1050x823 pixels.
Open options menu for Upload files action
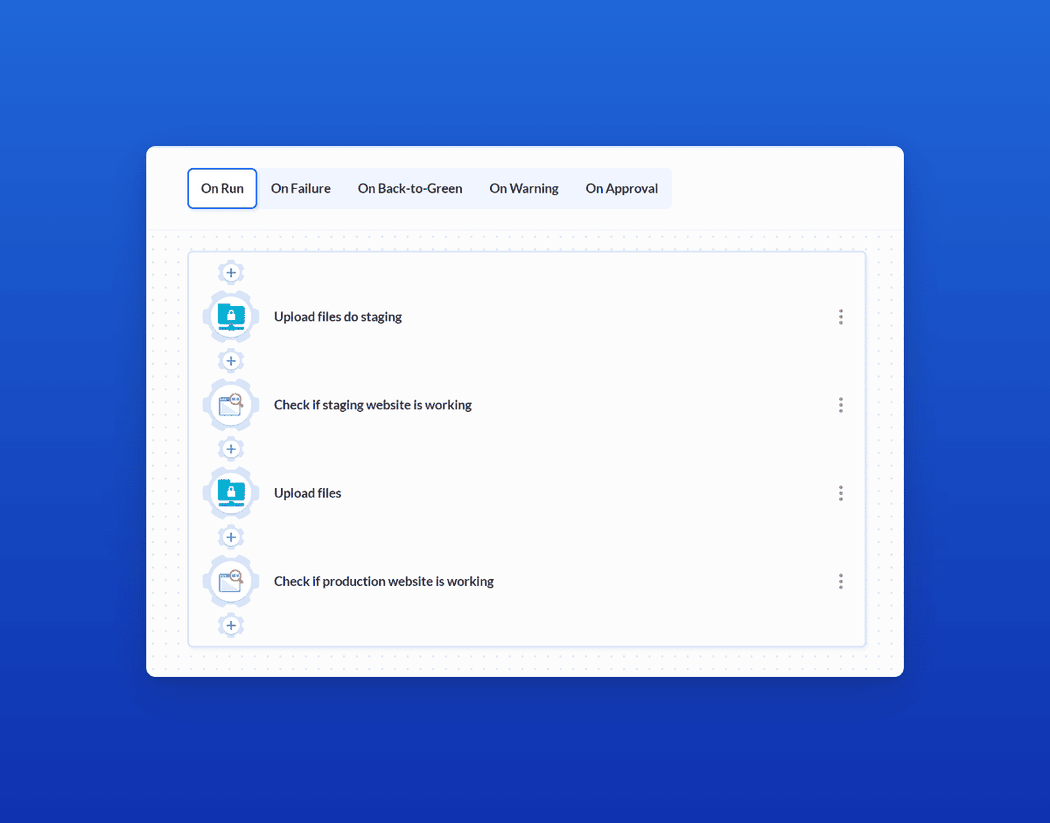coord(840,494)
